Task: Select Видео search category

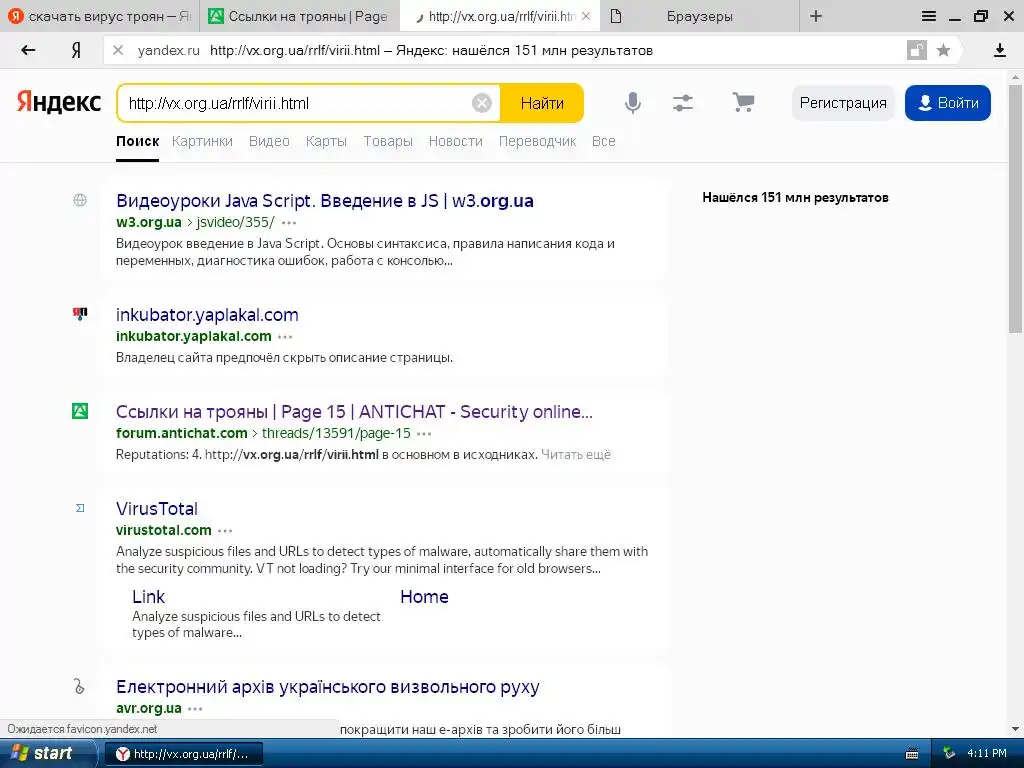Action: click(269, 141)
